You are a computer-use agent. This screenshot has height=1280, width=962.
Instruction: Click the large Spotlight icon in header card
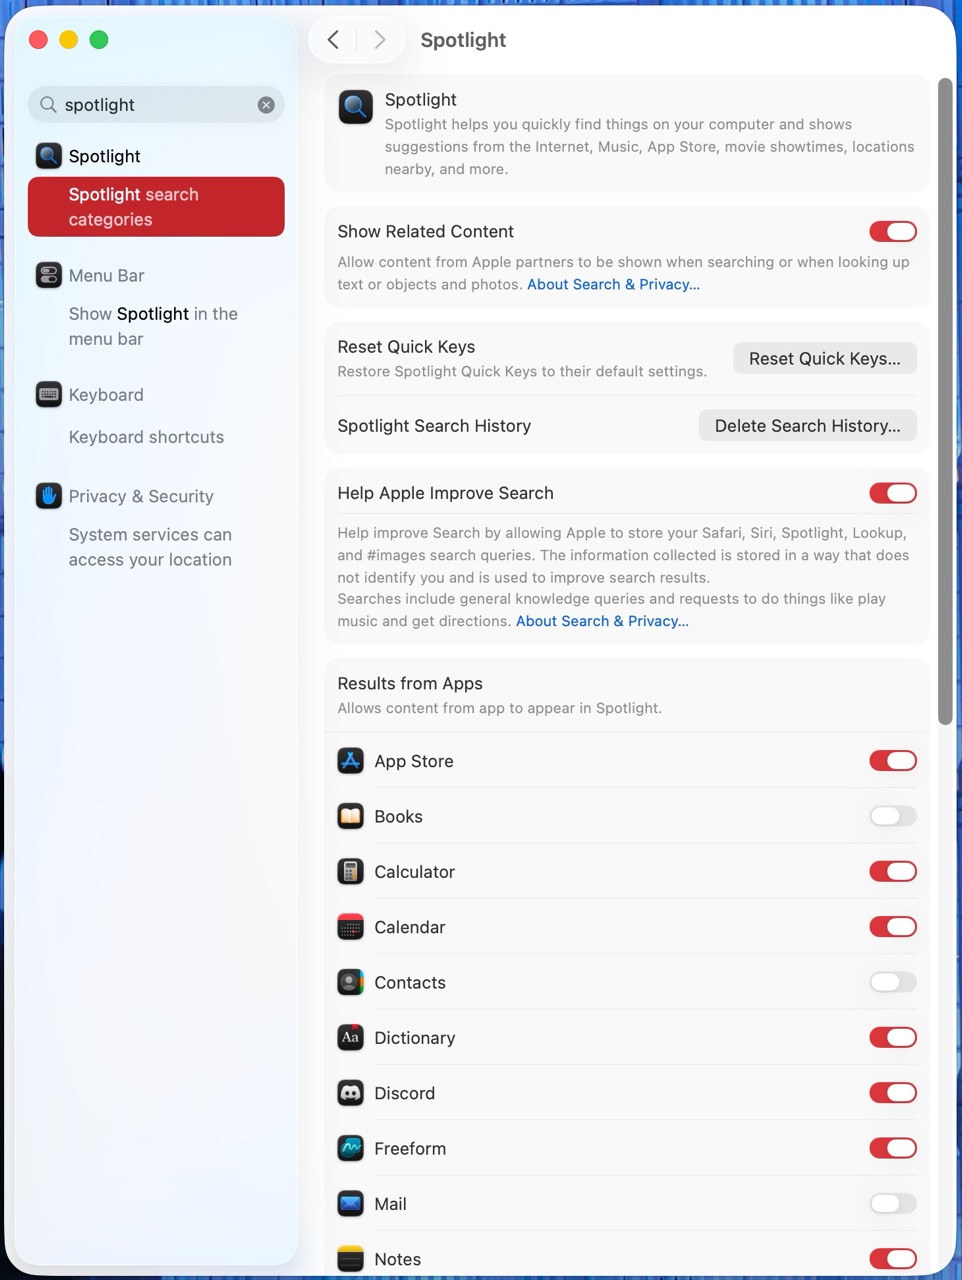[x=356, y=106]
